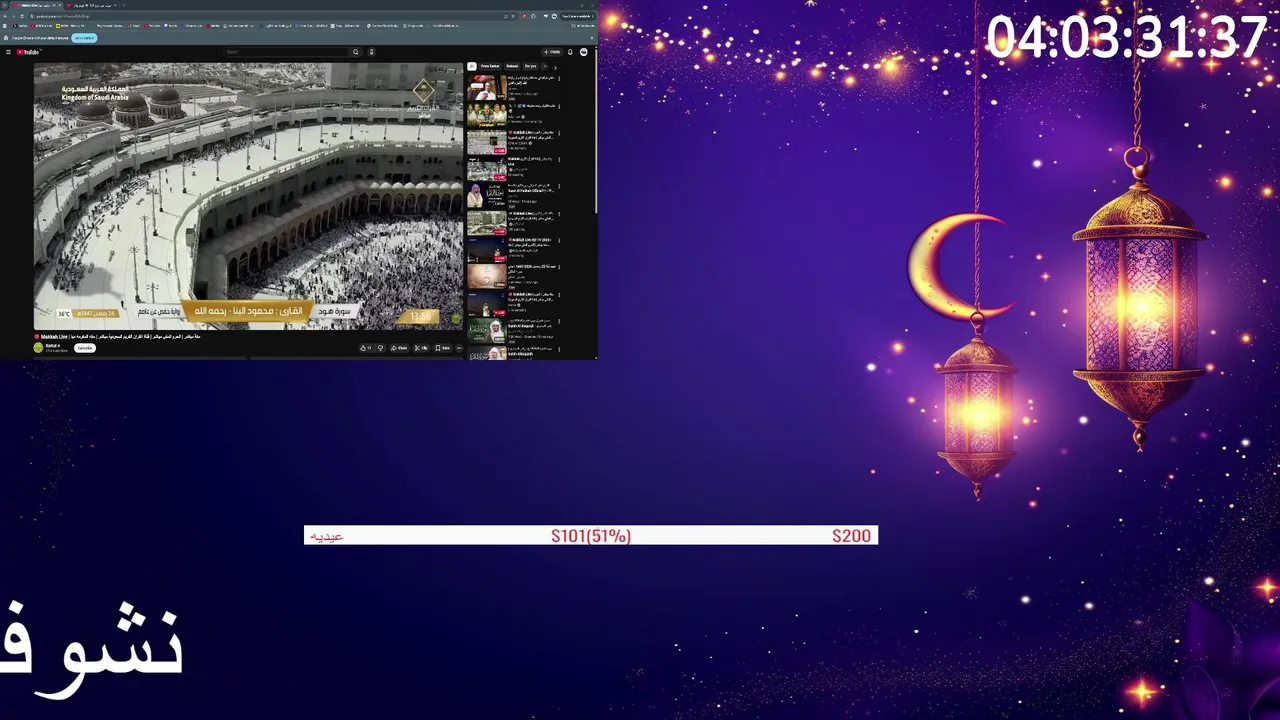The image size is (1280, 720).
Task: Open more actions ellipsis below video
Action: click(x=459, y=348)
